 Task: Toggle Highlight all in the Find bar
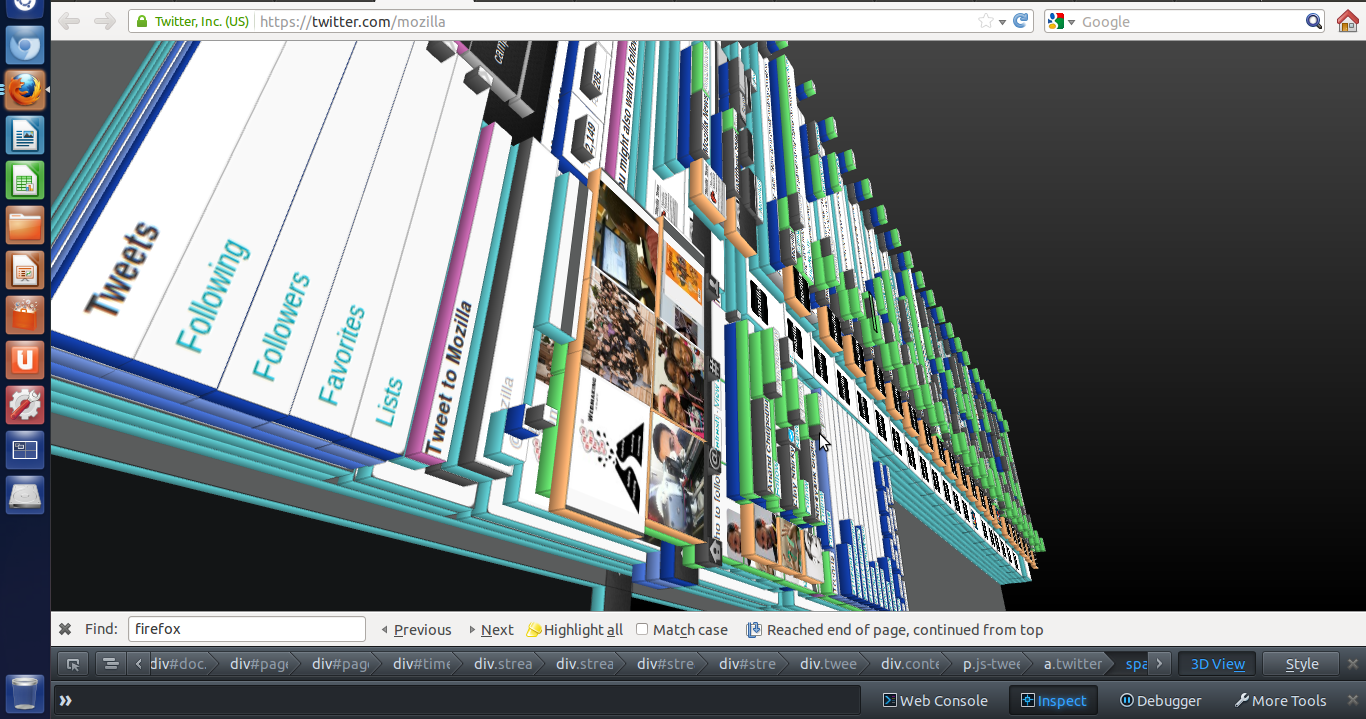[575, 630]
